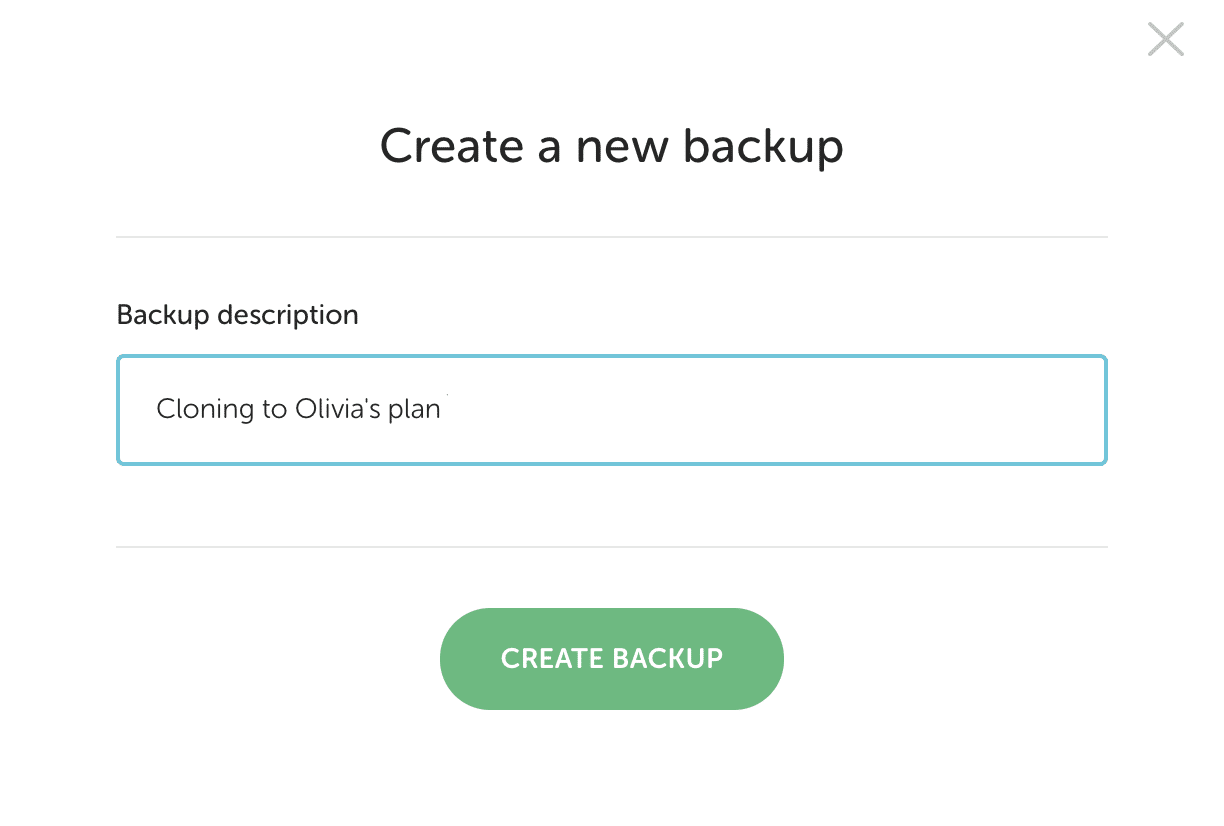This screenshot has height=826, width=1224.
Task: Click the horizontal divider below the heading
Action: [x=611, y=237]
